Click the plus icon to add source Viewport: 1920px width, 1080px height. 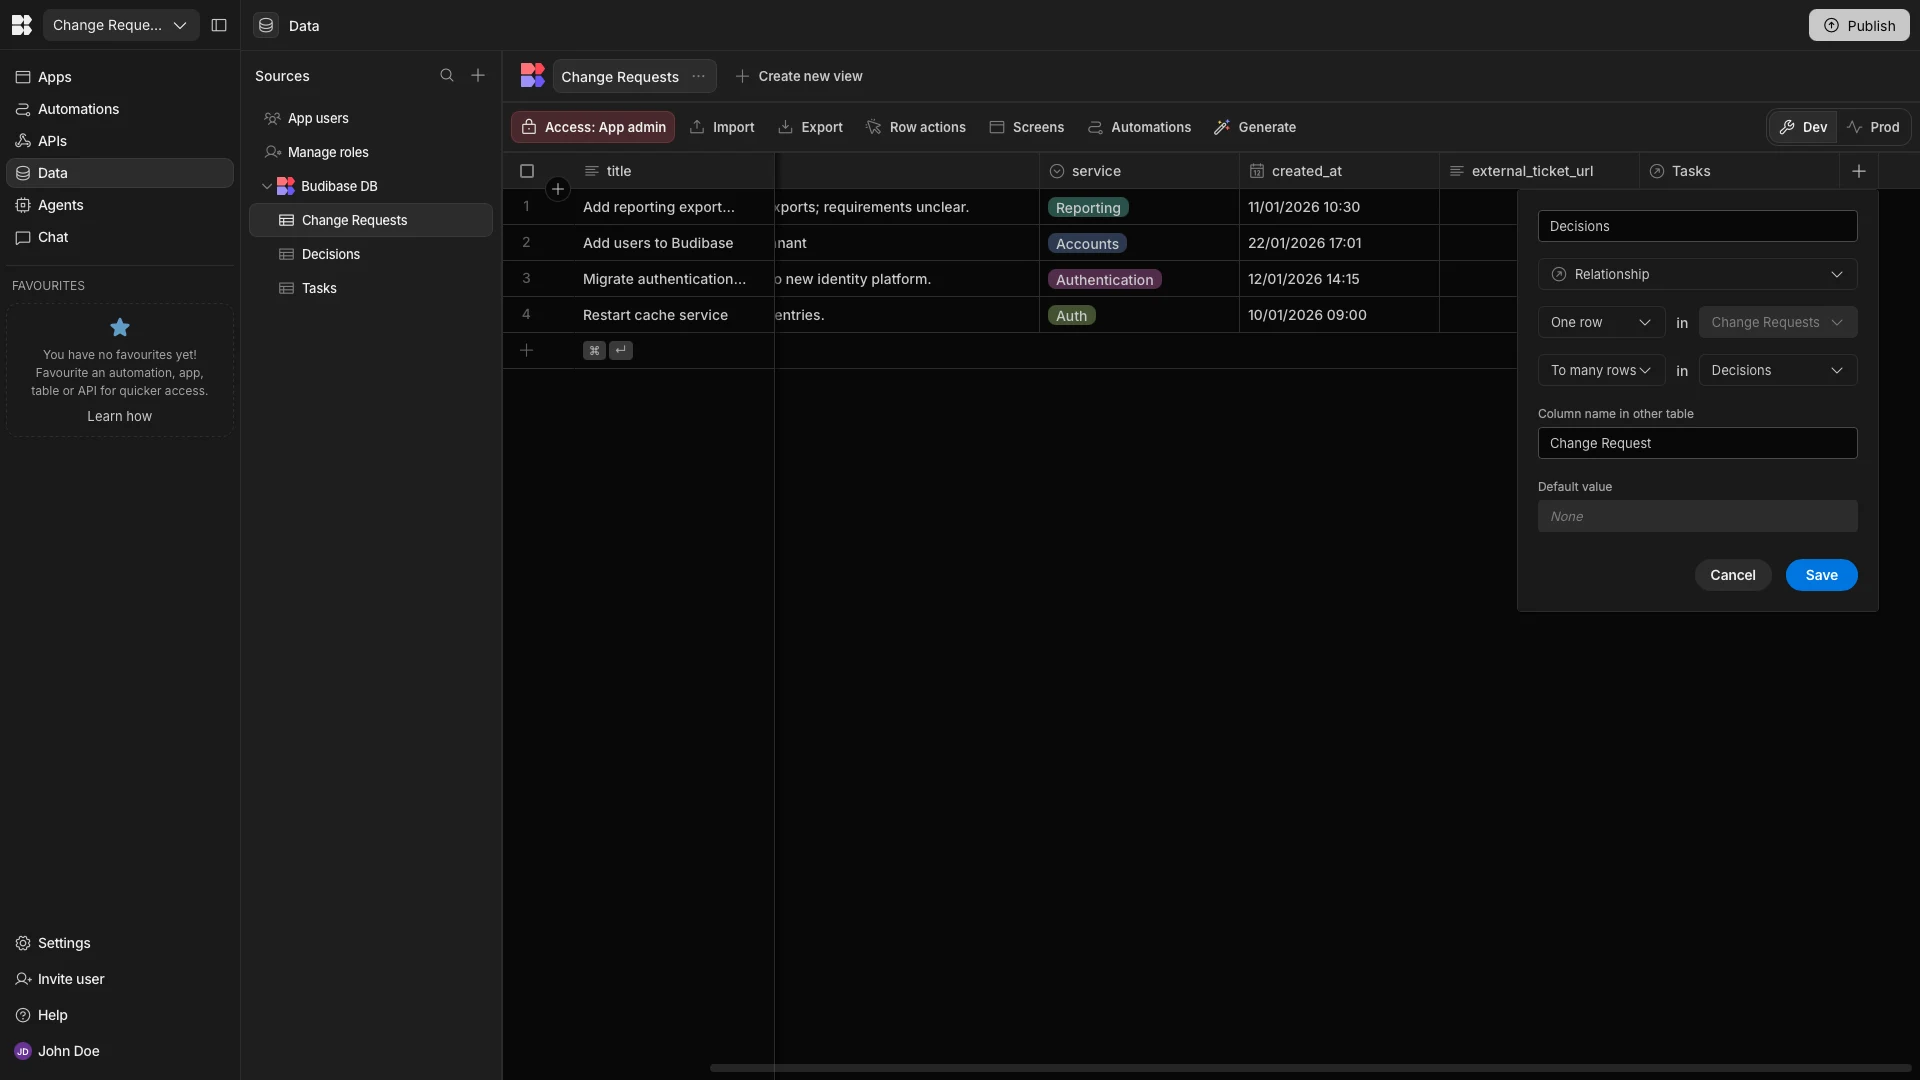pos(478,76)
